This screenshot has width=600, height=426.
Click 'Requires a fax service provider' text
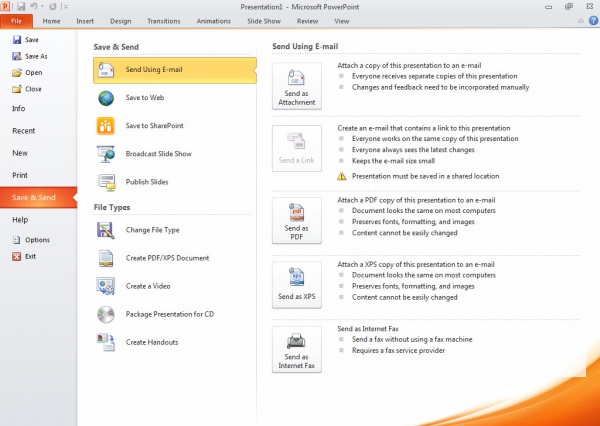(x=398, y=351)
